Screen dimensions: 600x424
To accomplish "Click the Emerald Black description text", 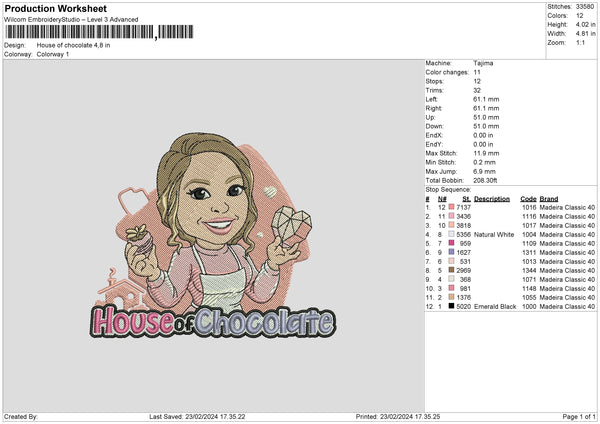I will tap(495, 306).
